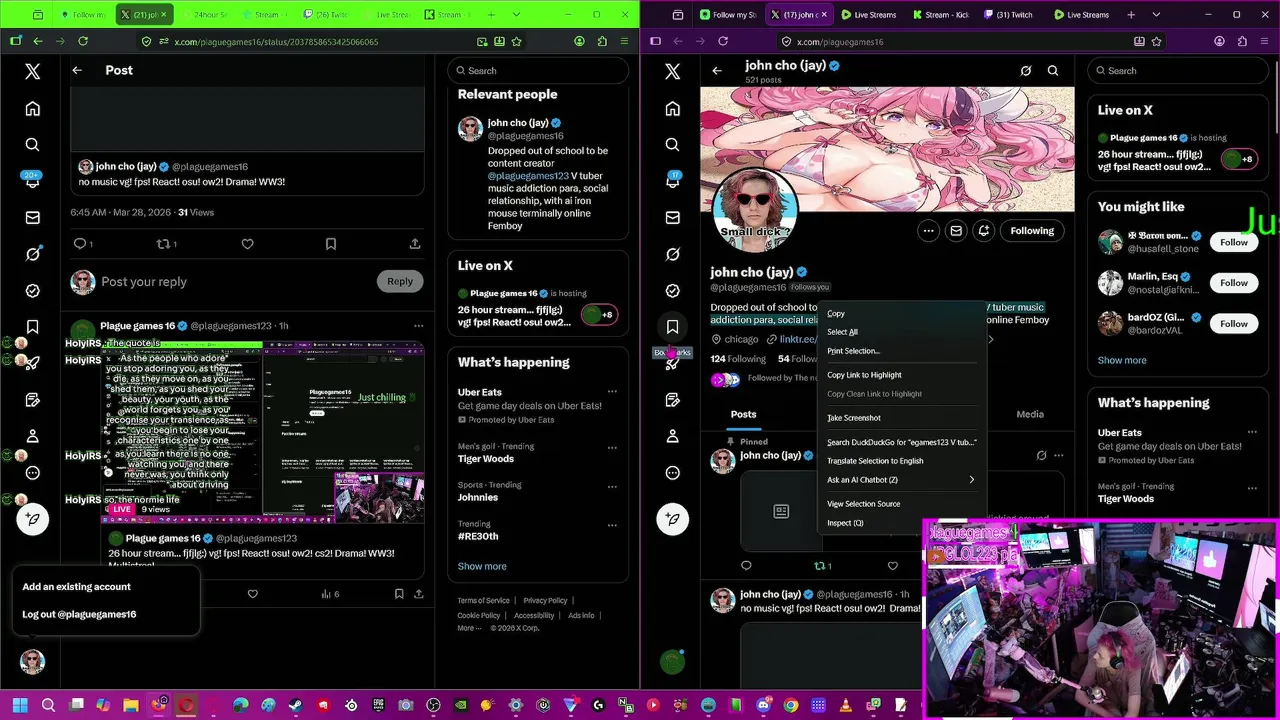Message john cho via envelope button
The image size is (1280, 720).
(956, 231)
